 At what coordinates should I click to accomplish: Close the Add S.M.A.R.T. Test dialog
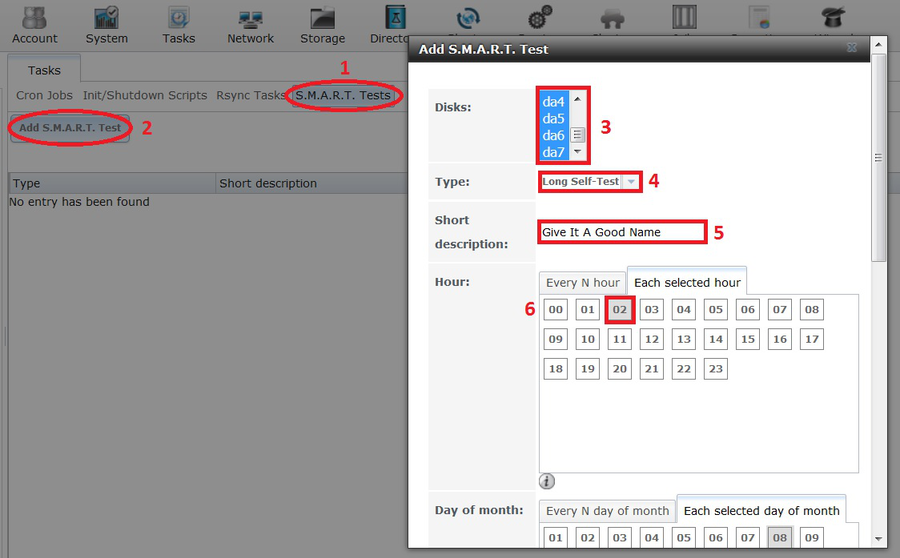(x=852, y=48)
